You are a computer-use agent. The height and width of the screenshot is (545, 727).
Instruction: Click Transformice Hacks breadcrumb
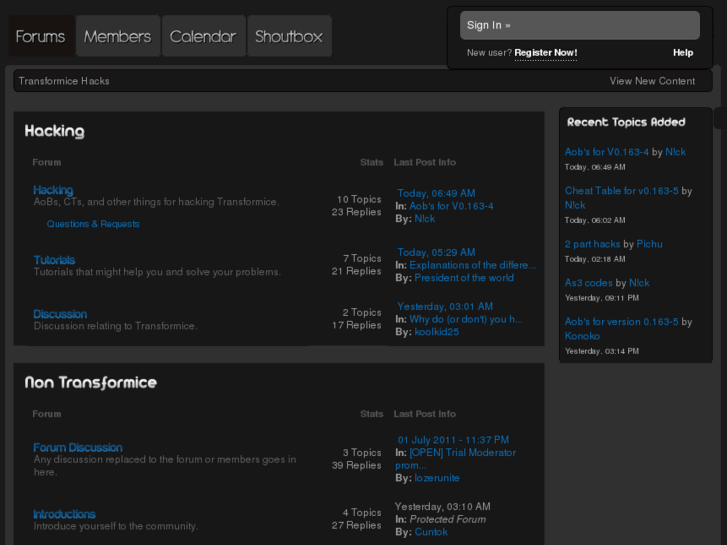64,81
